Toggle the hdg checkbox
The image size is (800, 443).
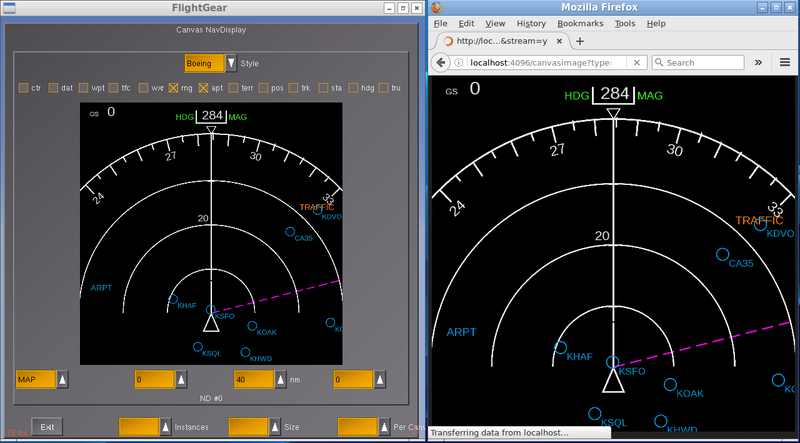pos(354,88)
